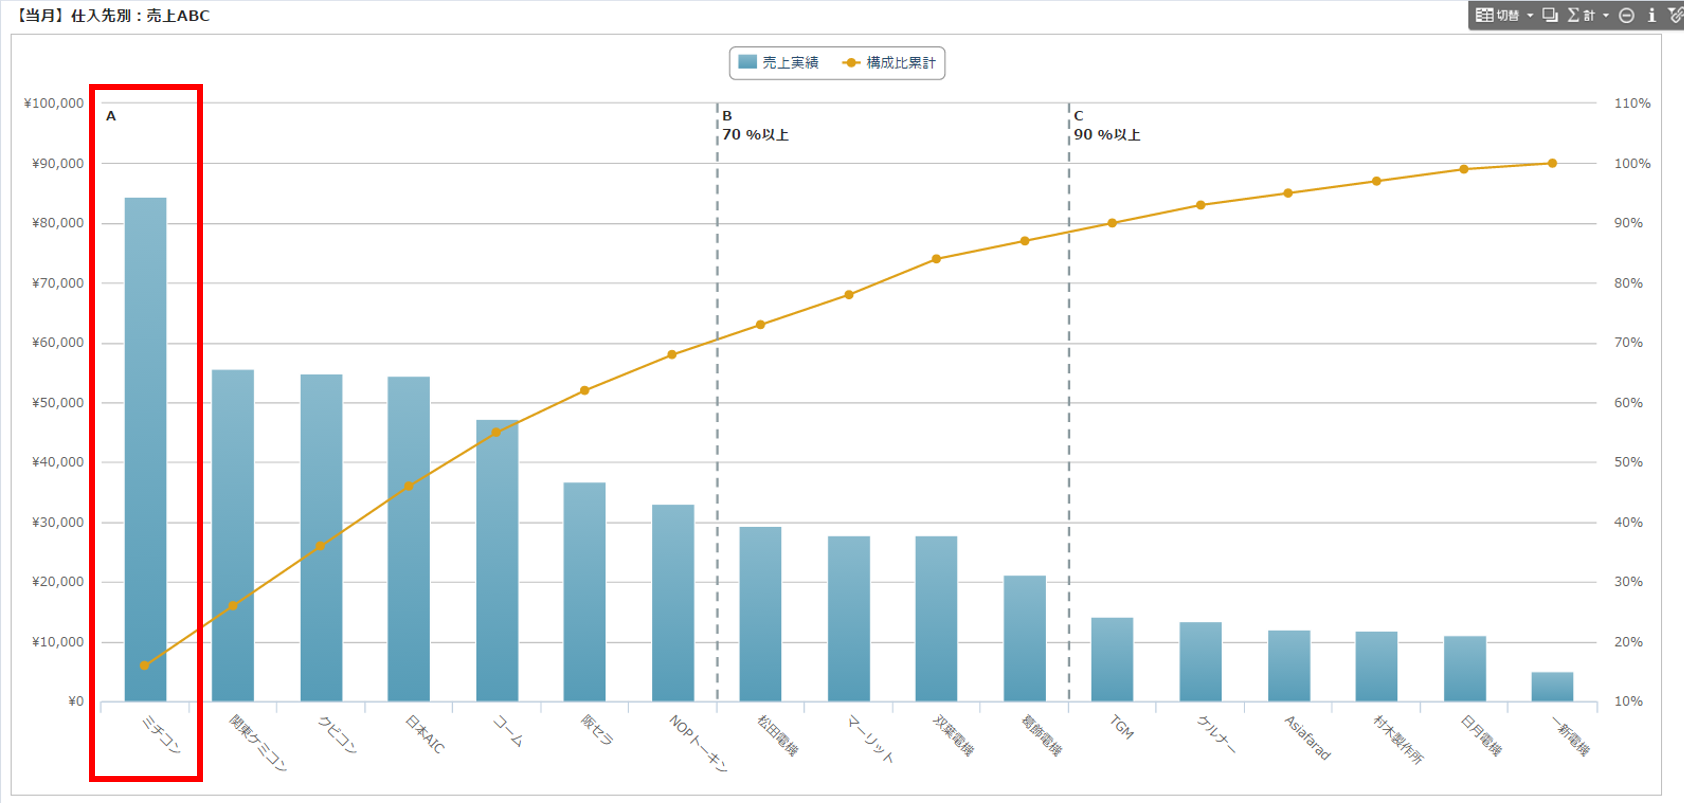Click the ミチコン axis label
Viewport: 1684px width, 803px height.
click(x=161, y=734)
